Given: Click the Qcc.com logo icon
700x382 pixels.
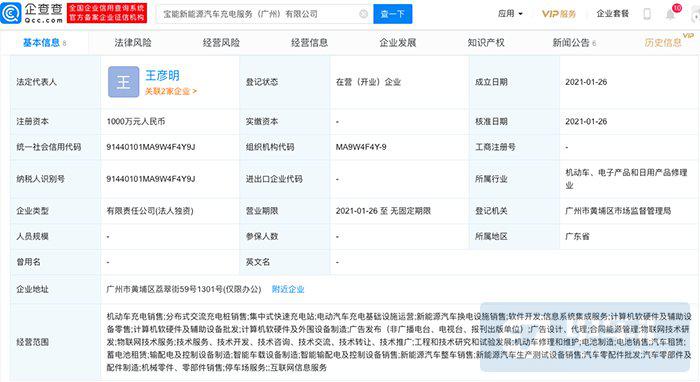Looking at the screenshot, I should [x=11, y=13].
